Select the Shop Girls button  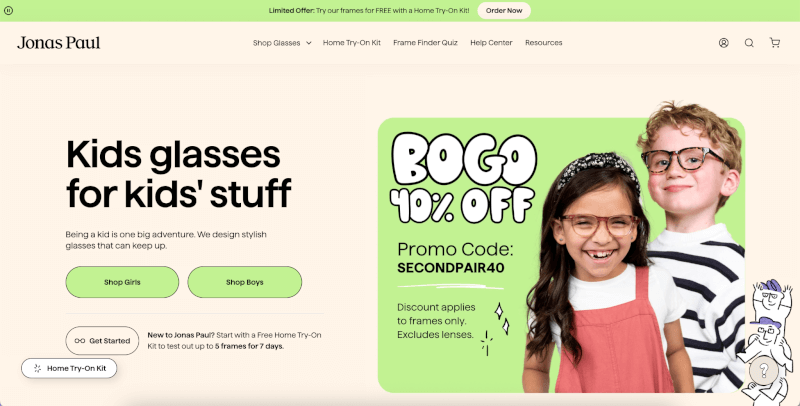pyautogui.click(x=122, y=282)
